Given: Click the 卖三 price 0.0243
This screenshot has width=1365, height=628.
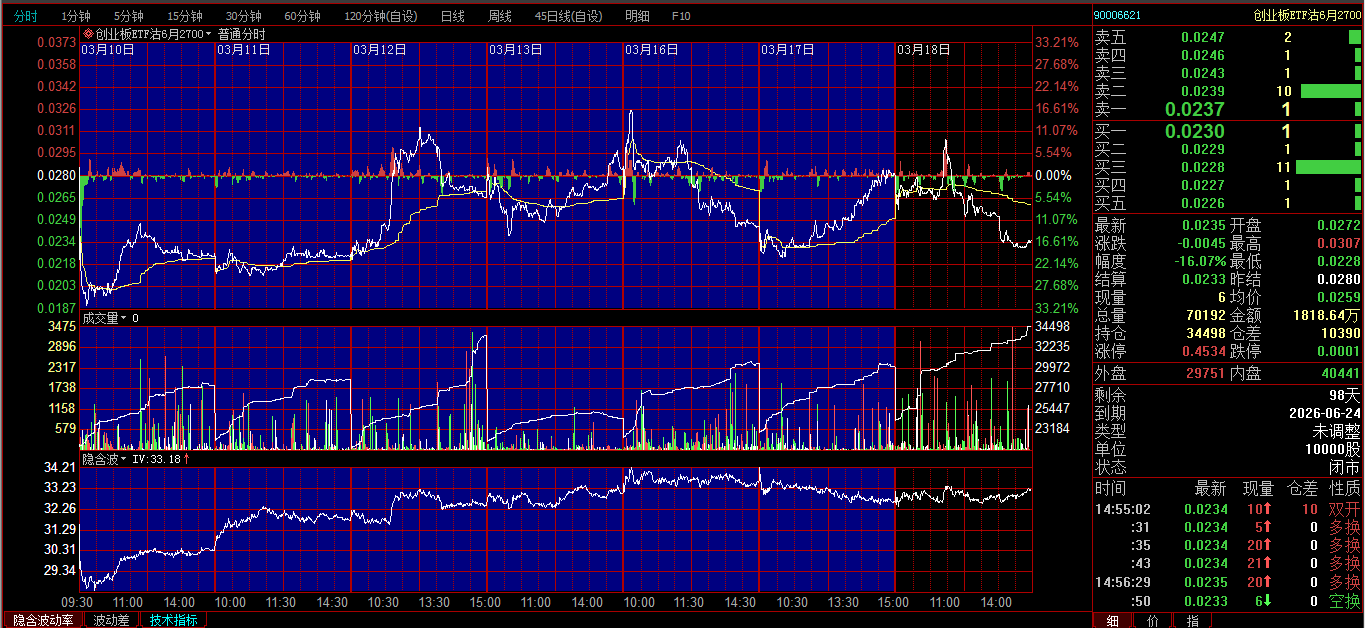Looking at the screenshot, I should [1203, 73].
